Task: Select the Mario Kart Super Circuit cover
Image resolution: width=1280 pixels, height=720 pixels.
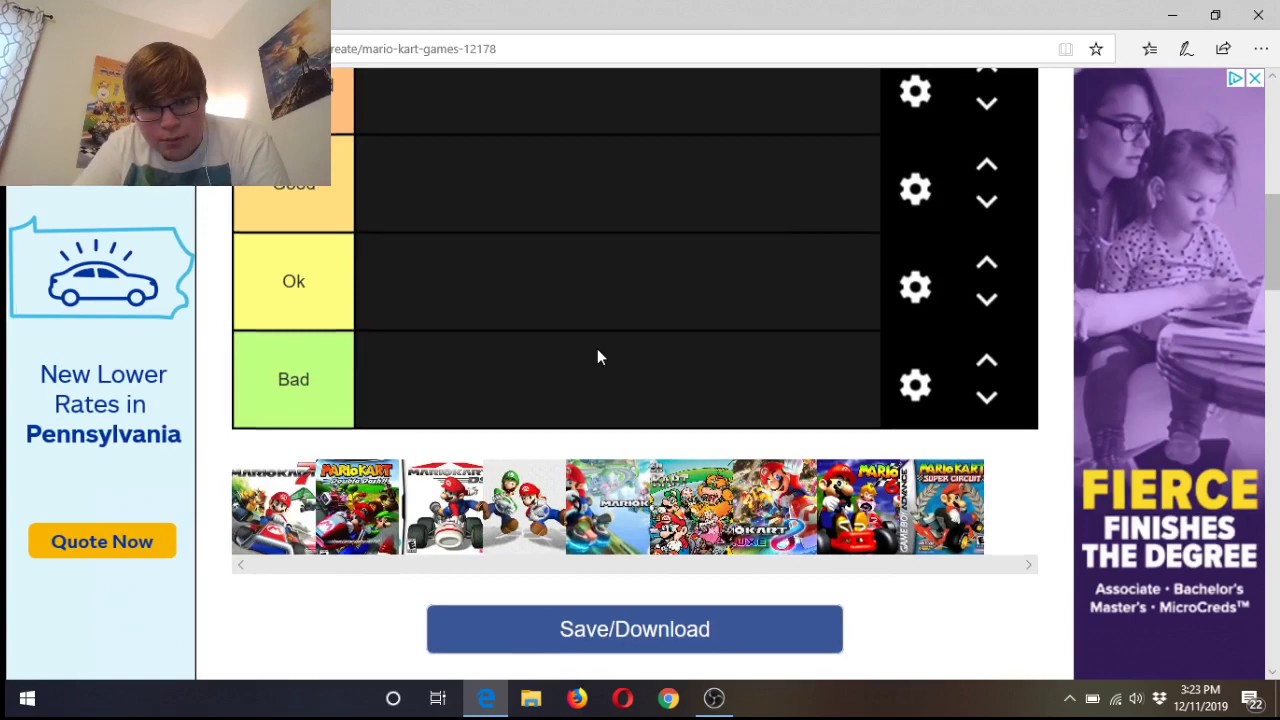Action: 942,507
